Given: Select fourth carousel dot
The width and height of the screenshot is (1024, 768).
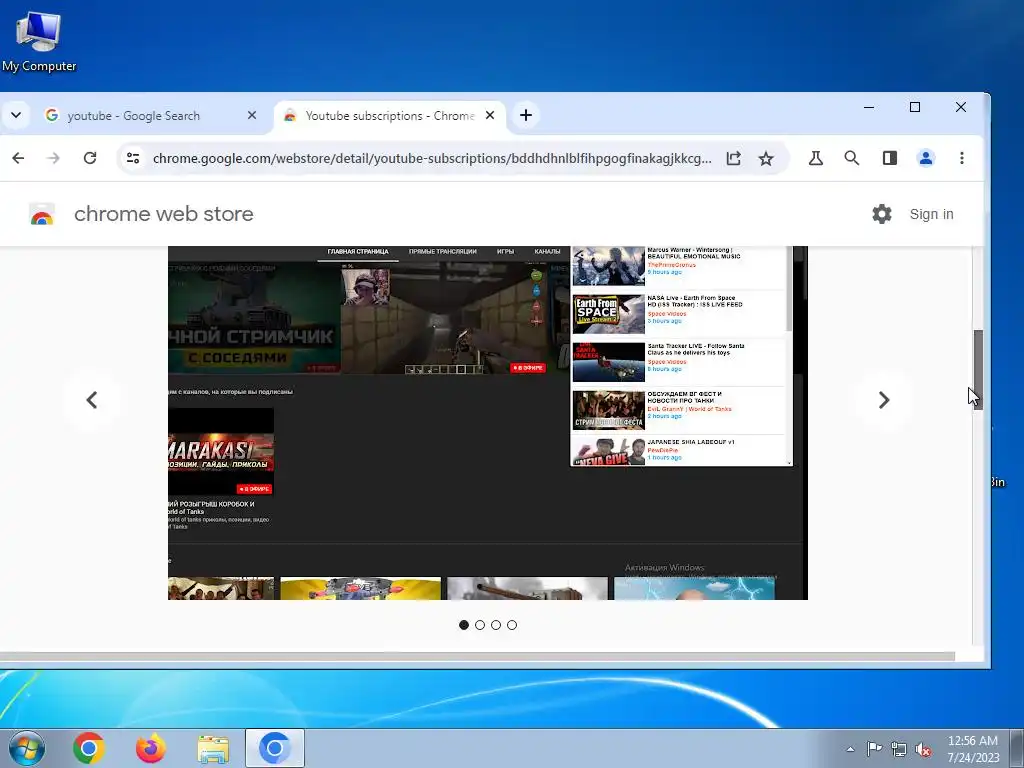Looking at the screenshot, I should point(512,625).
